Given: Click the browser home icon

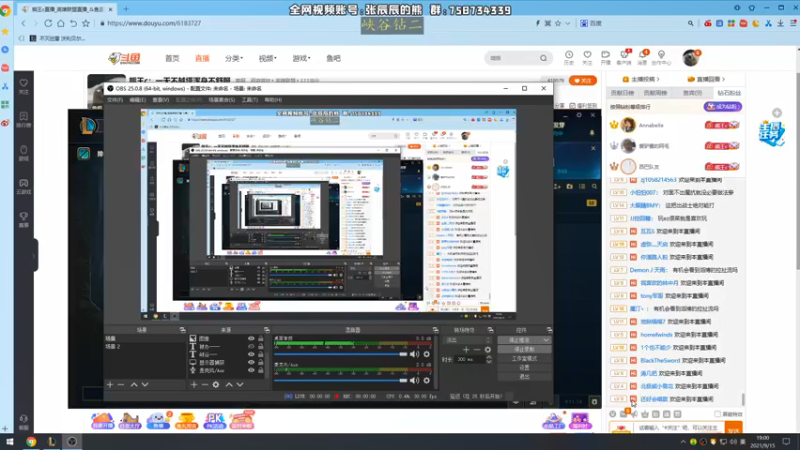Looking at the screenshot, I should pos(61,23).
